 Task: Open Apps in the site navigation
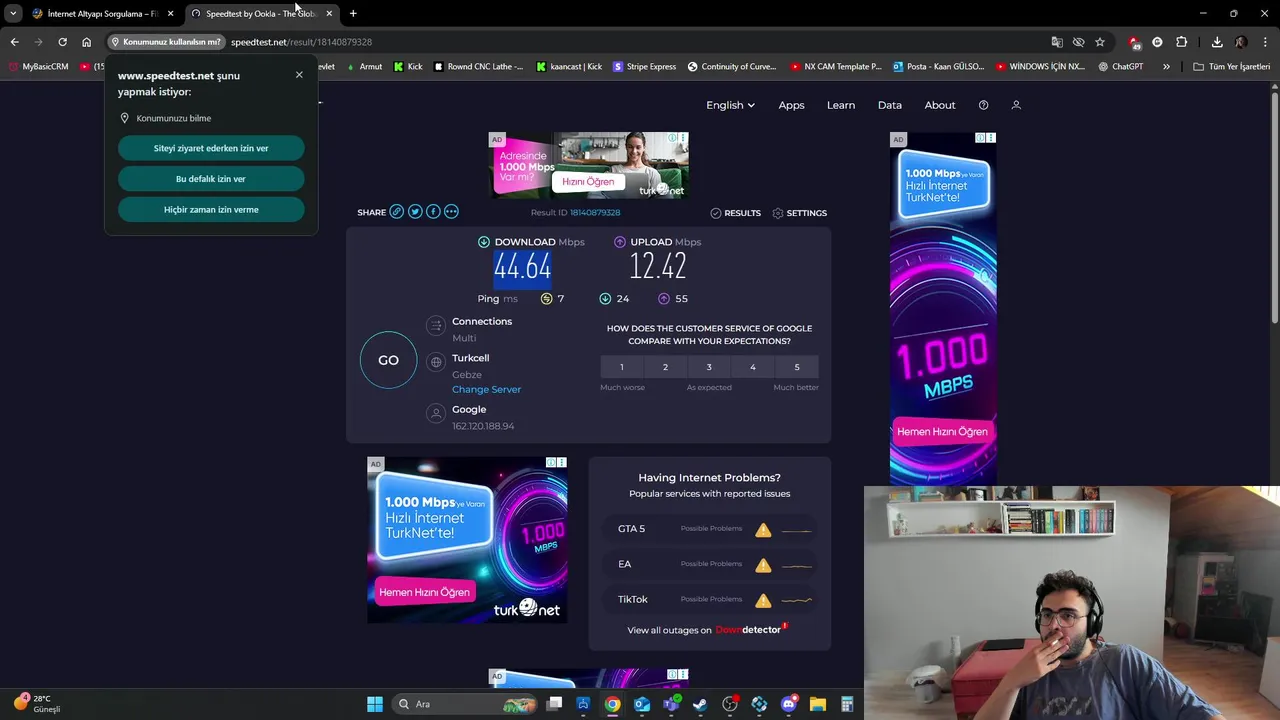[x=791, y=105]
